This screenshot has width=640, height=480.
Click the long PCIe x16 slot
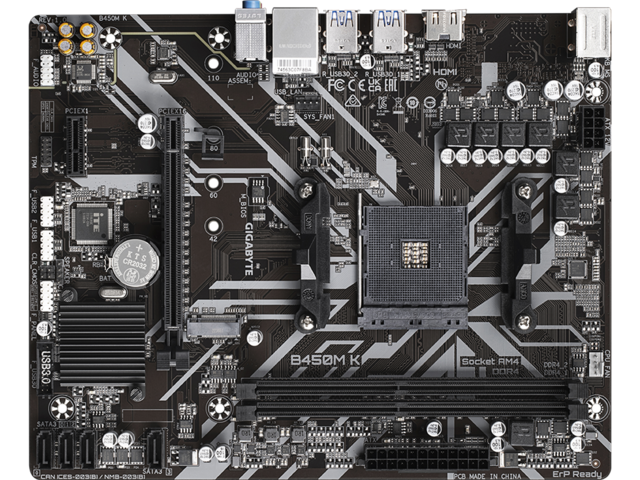coord(176,230)
